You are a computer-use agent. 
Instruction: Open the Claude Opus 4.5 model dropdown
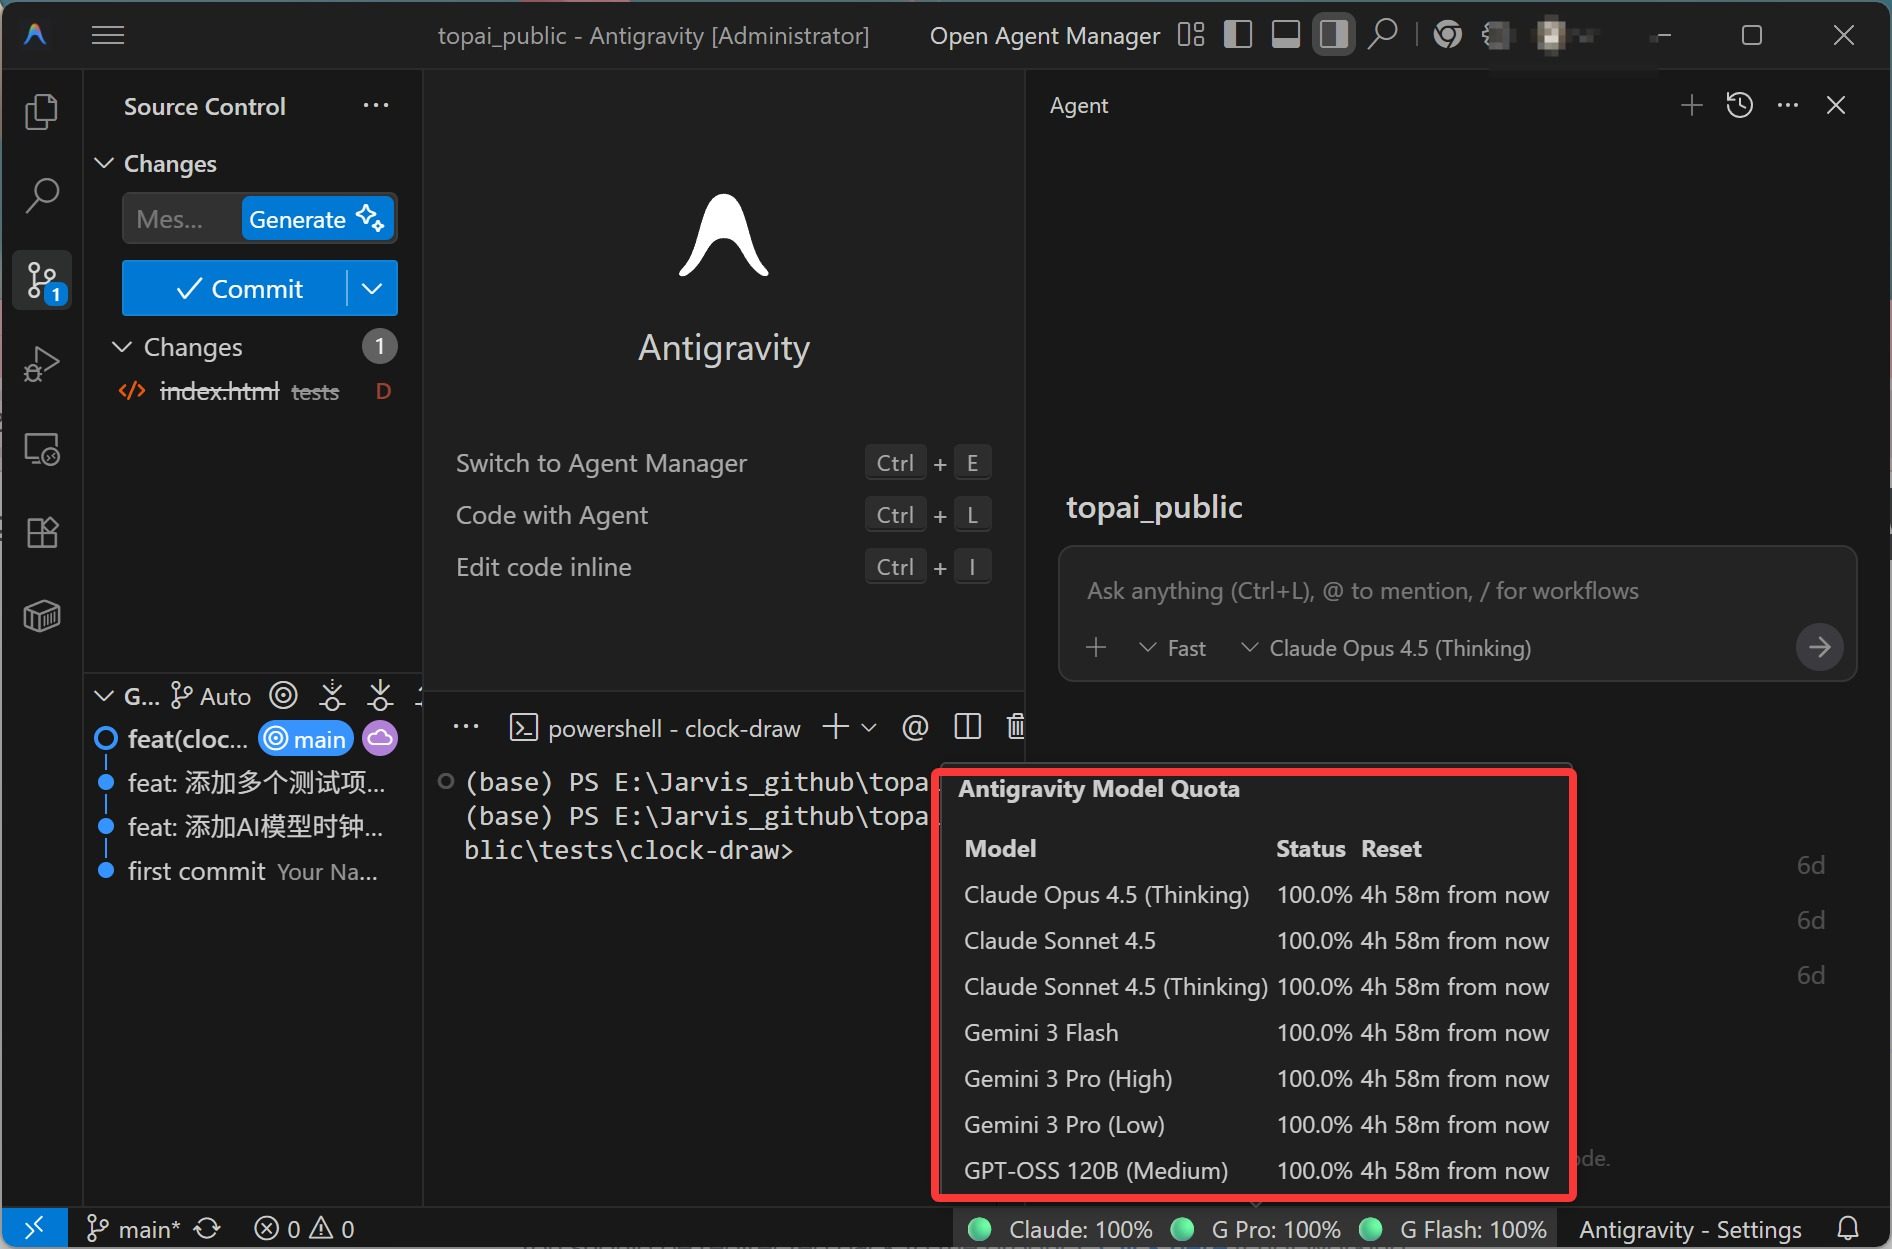pyautogui.click(x=1387, y=648)
